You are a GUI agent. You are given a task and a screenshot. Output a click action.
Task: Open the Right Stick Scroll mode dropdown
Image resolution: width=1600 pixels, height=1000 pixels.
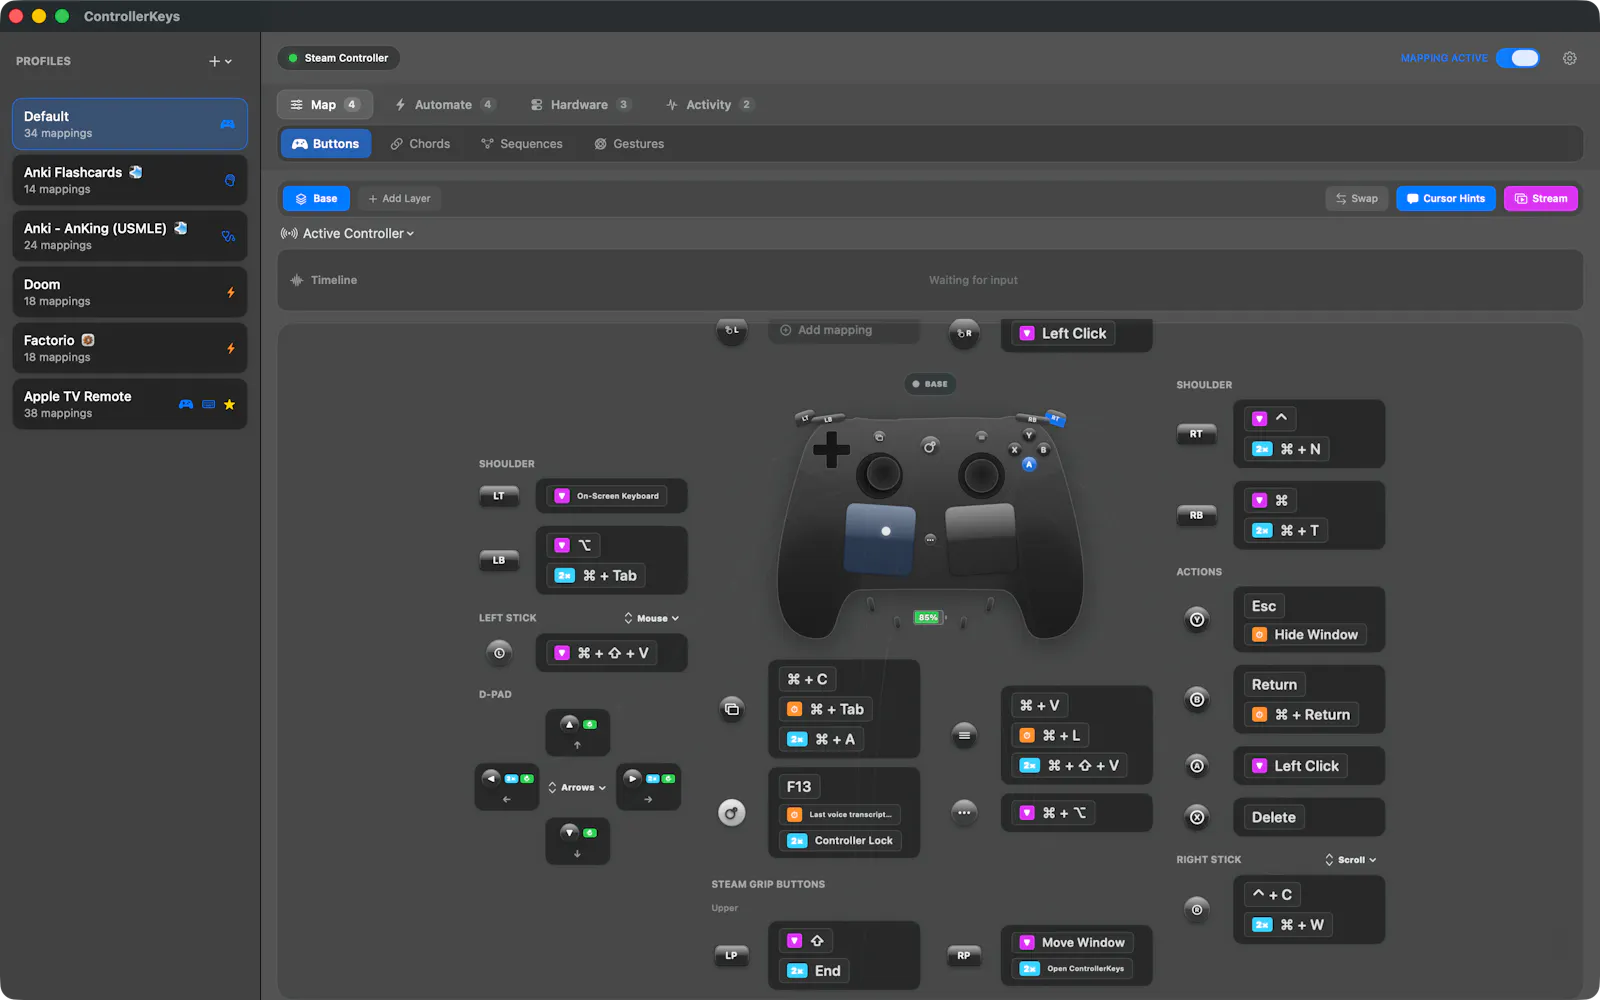point(1351,860)
